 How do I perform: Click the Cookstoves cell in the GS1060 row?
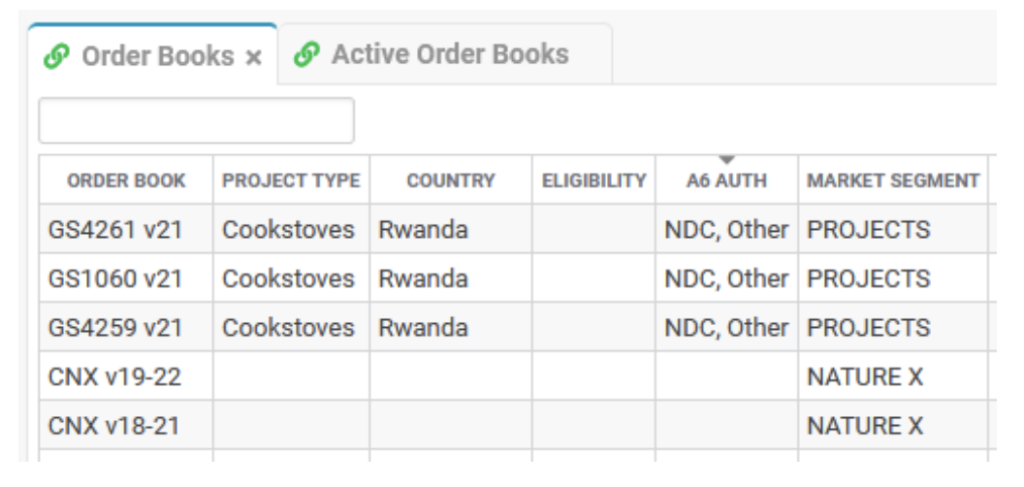pos(291,279)
